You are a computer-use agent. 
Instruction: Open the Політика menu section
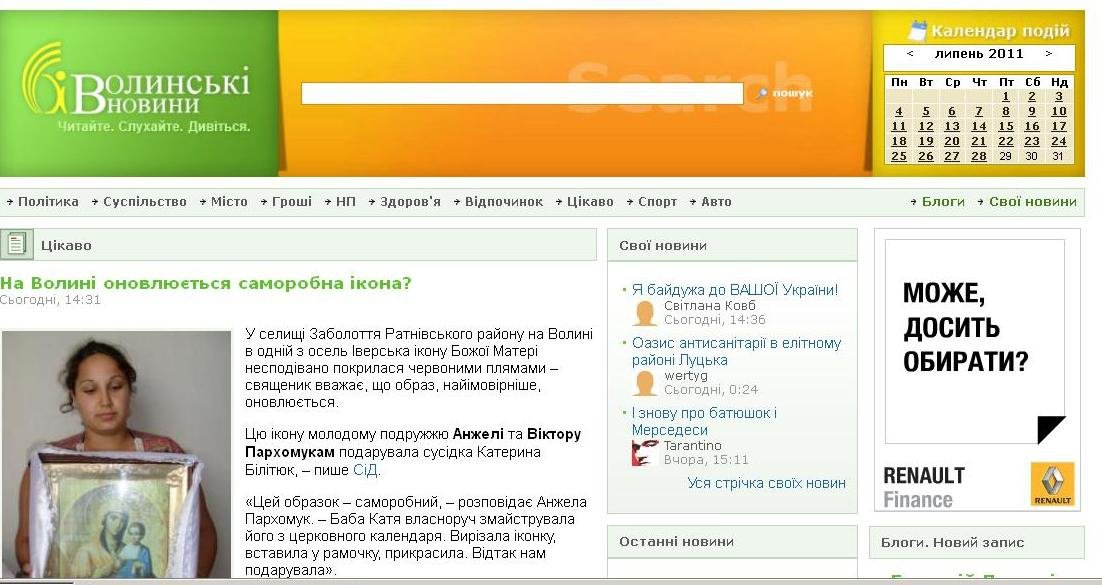(x=47, y=202)
